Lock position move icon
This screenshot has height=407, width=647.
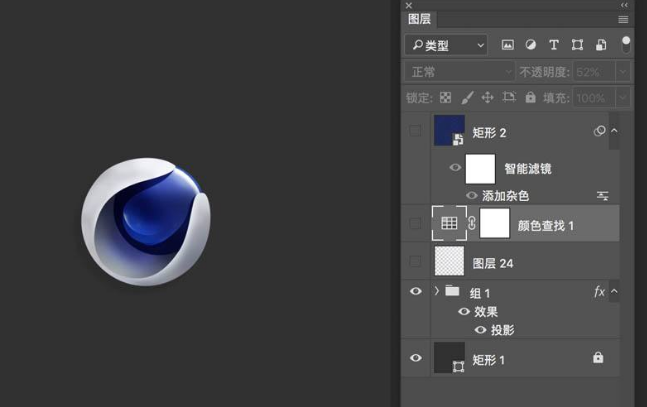(x=487, y=97)
